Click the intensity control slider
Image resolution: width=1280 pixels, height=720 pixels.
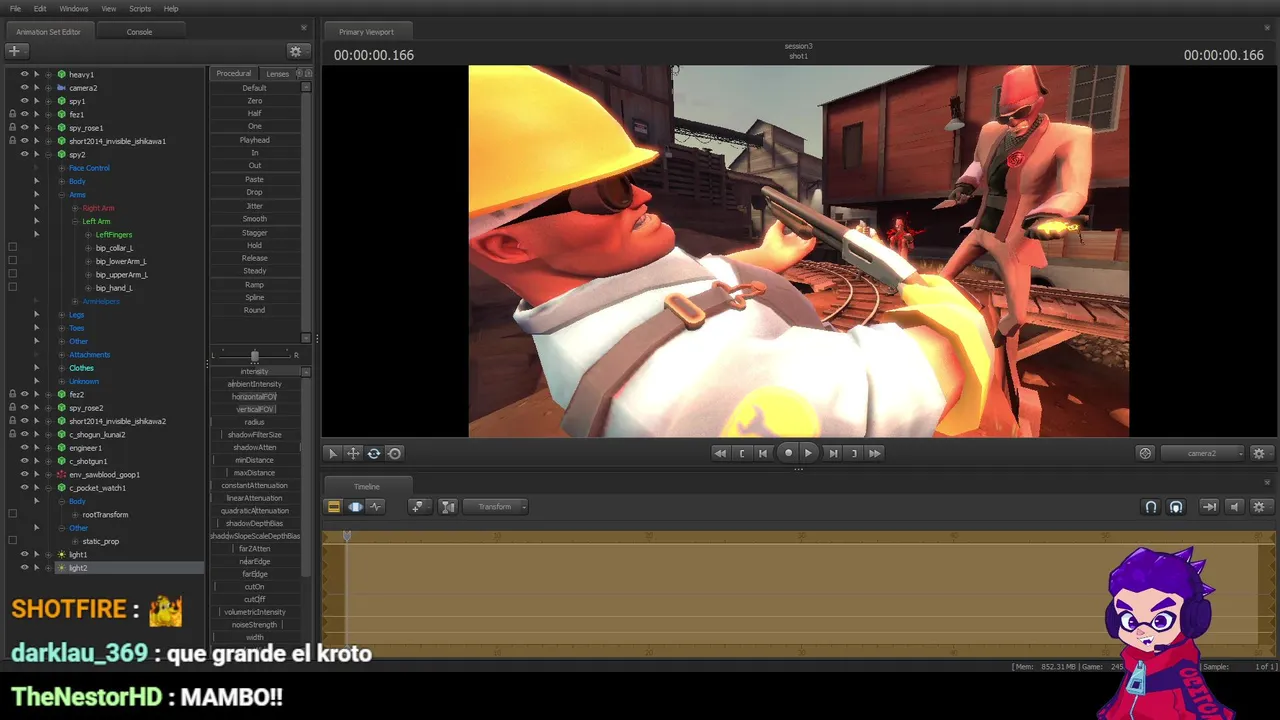pyautogui.click(x=255, y=371)
